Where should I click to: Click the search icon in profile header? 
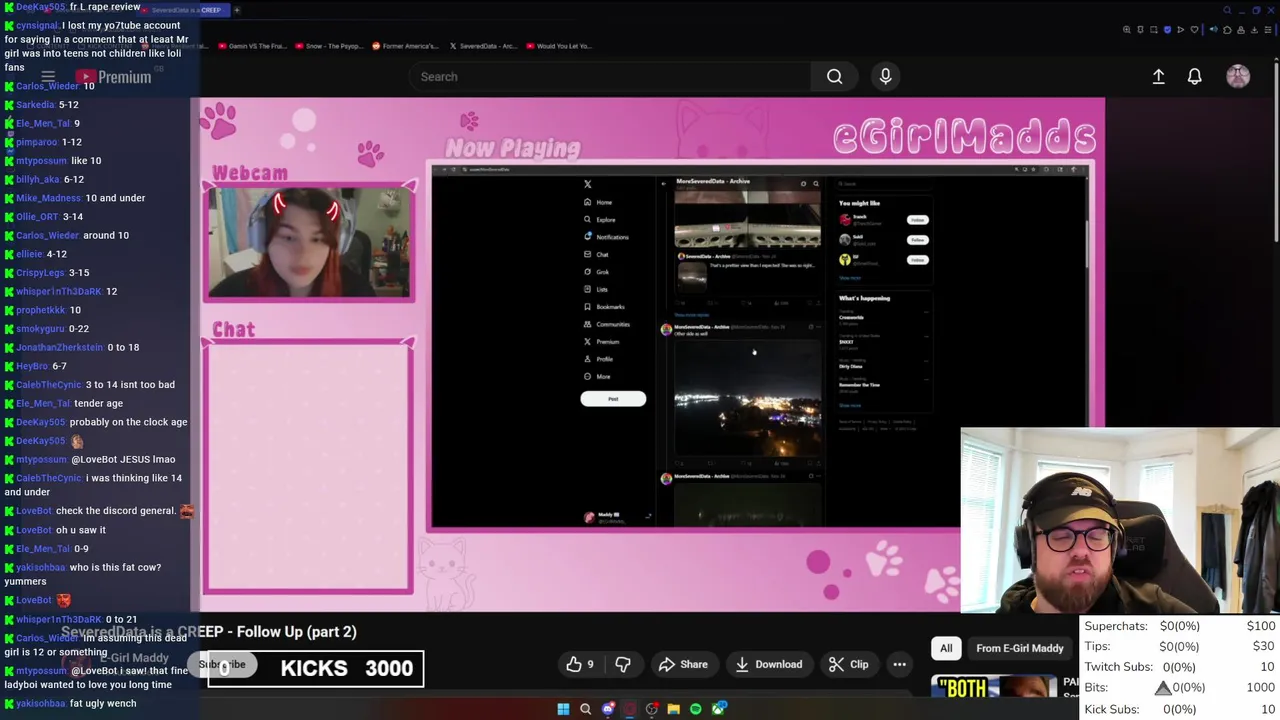pyautogui.click(x=816, y=184)
